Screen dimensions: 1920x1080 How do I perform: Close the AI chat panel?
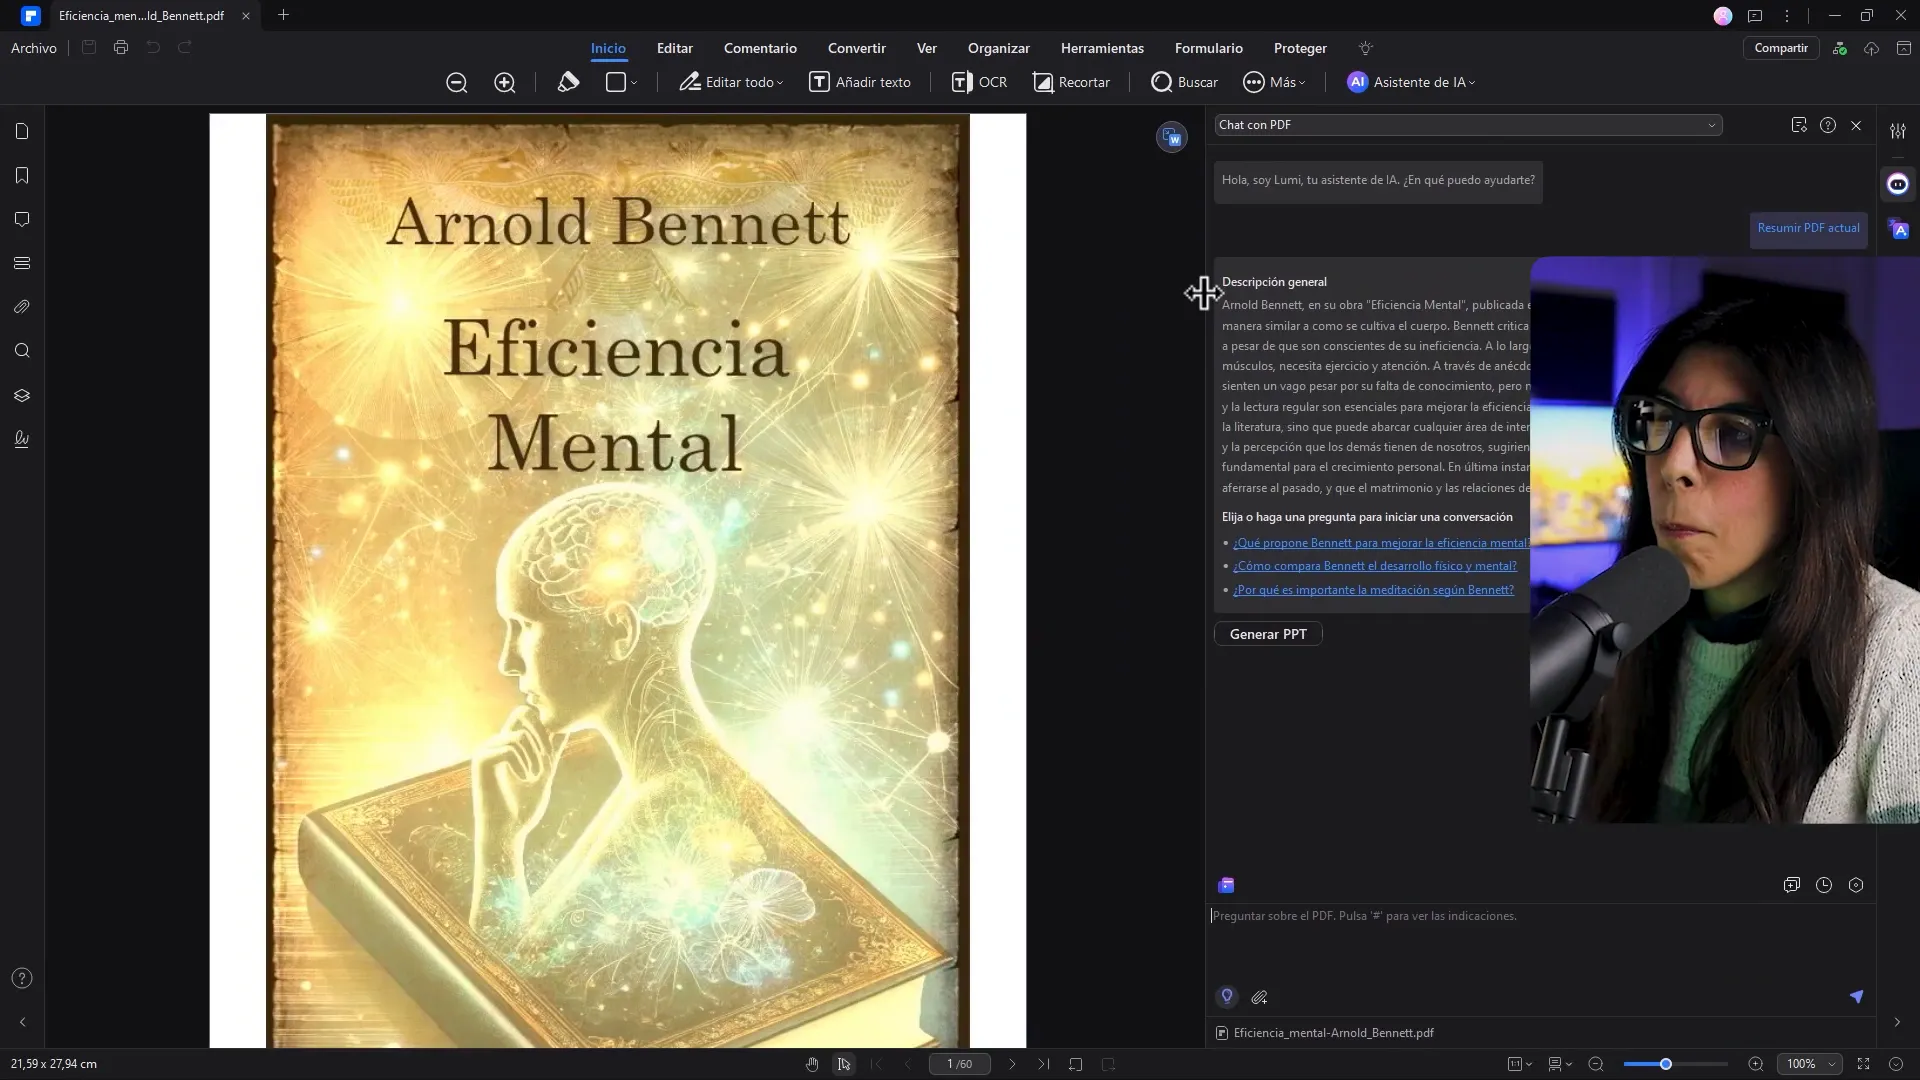pos(1856,125)
